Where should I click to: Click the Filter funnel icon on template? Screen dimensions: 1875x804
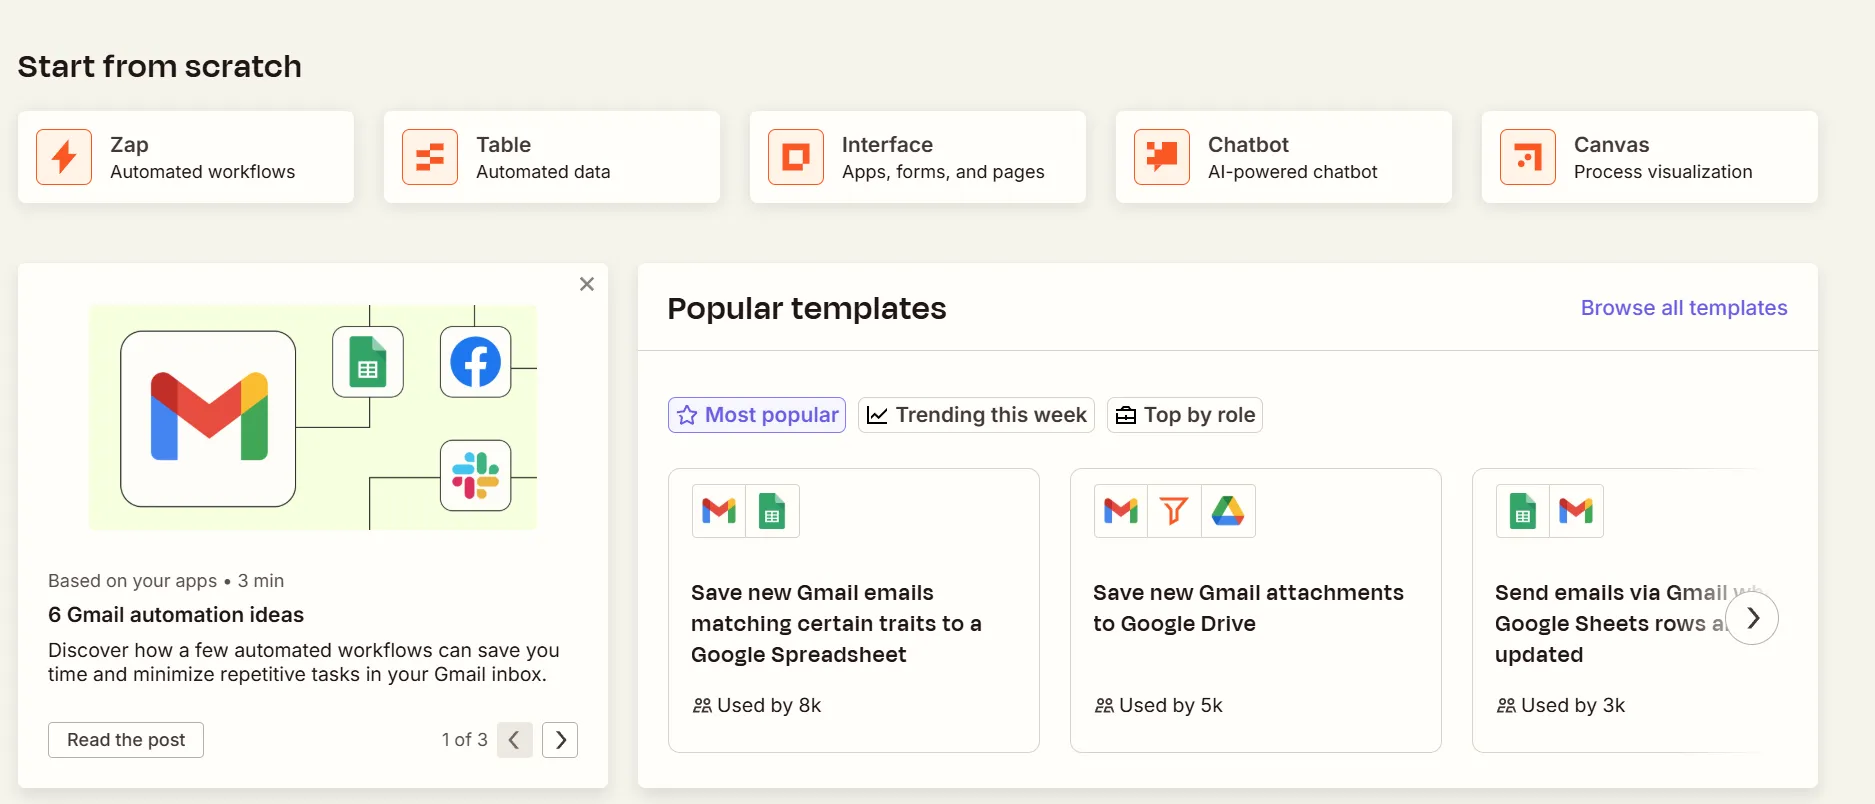click(1174, 511)
